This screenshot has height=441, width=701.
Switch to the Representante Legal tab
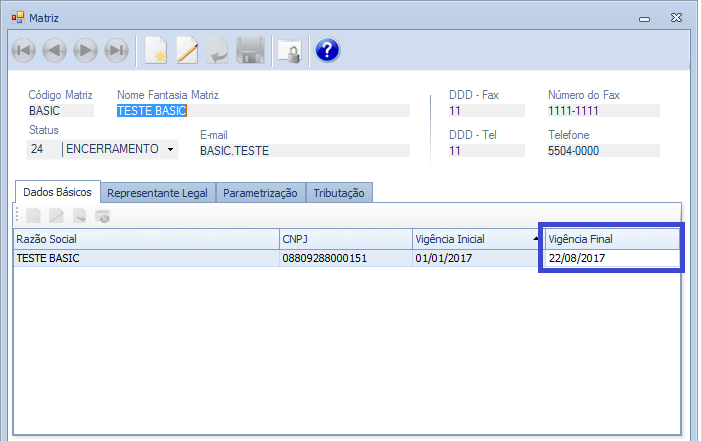click(159, 193)
